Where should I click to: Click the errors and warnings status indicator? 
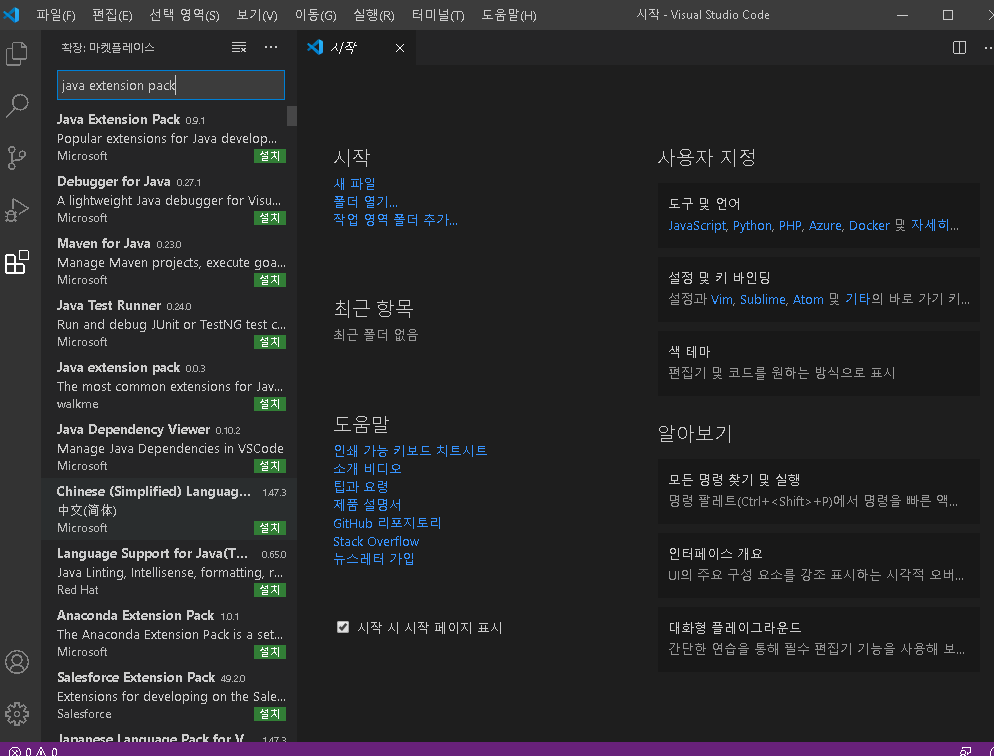pos(34,751)
